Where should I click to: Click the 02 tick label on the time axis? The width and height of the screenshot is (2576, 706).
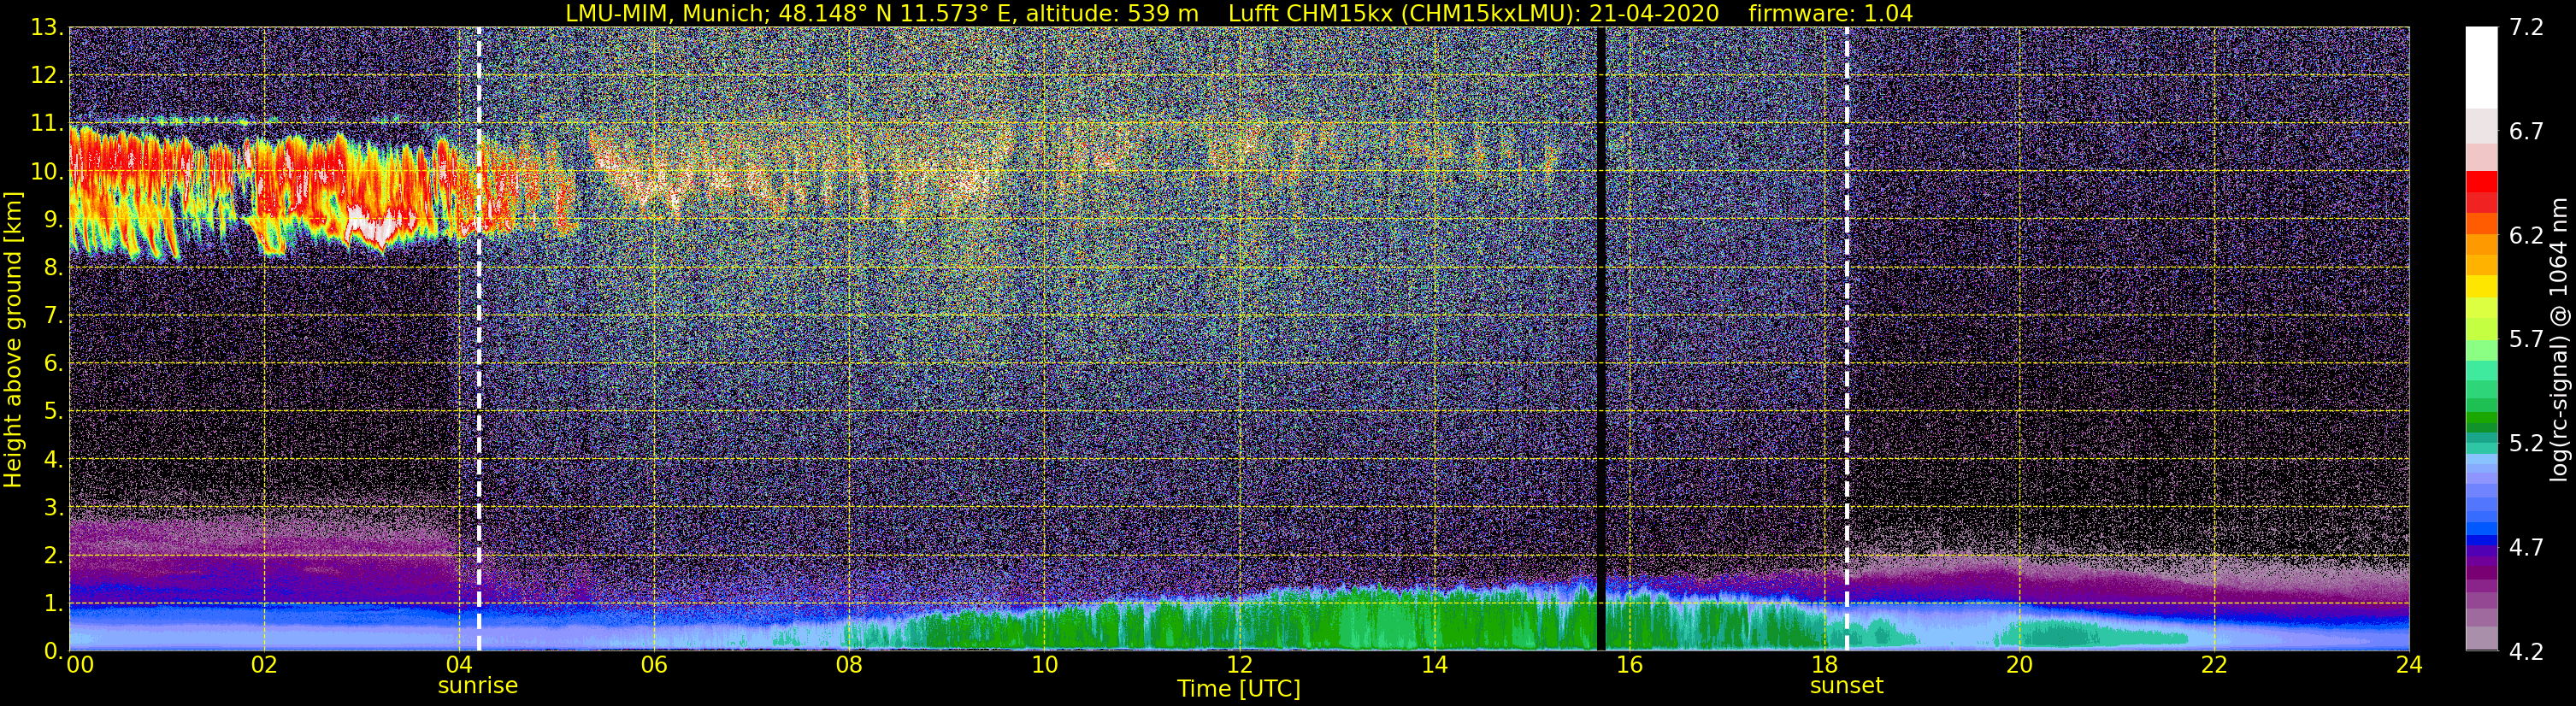coord(264,666)
